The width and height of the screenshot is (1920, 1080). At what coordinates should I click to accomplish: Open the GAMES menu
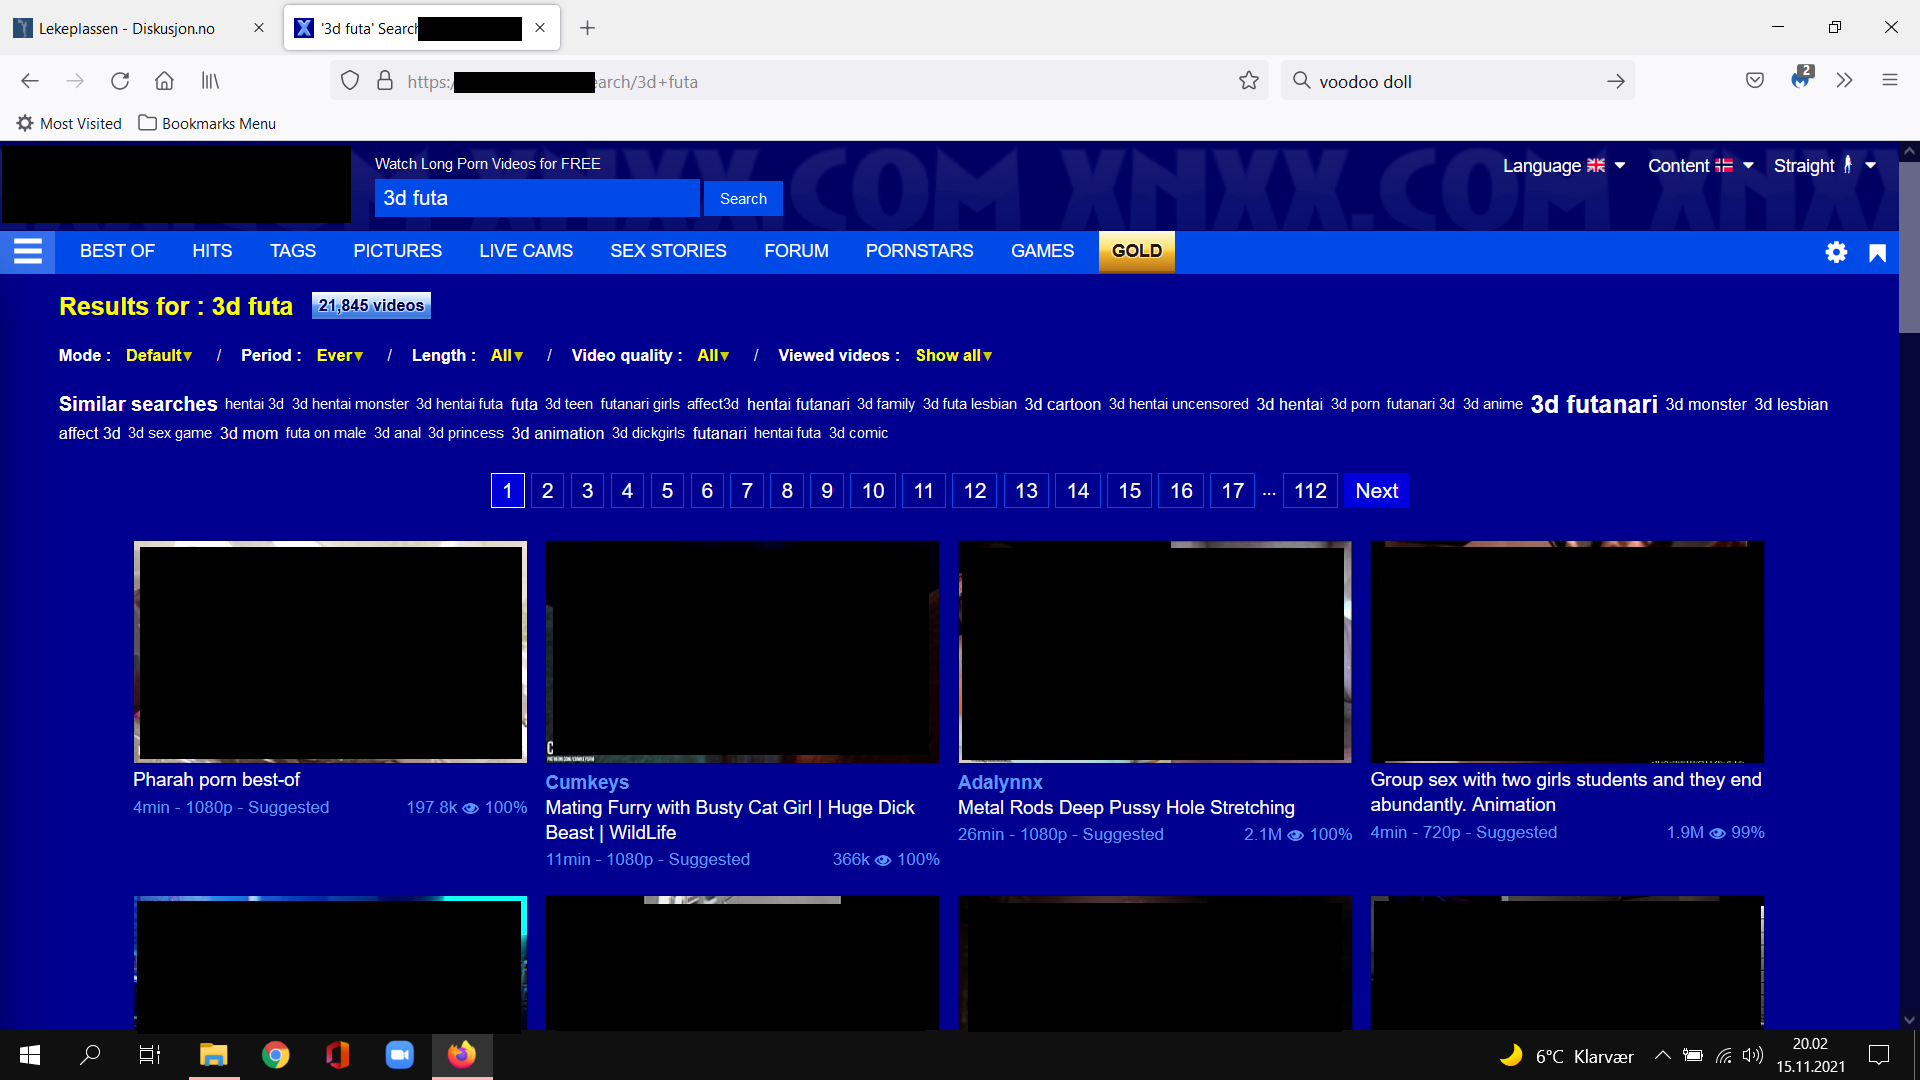pyautogui.click(x=1042, y=251)
